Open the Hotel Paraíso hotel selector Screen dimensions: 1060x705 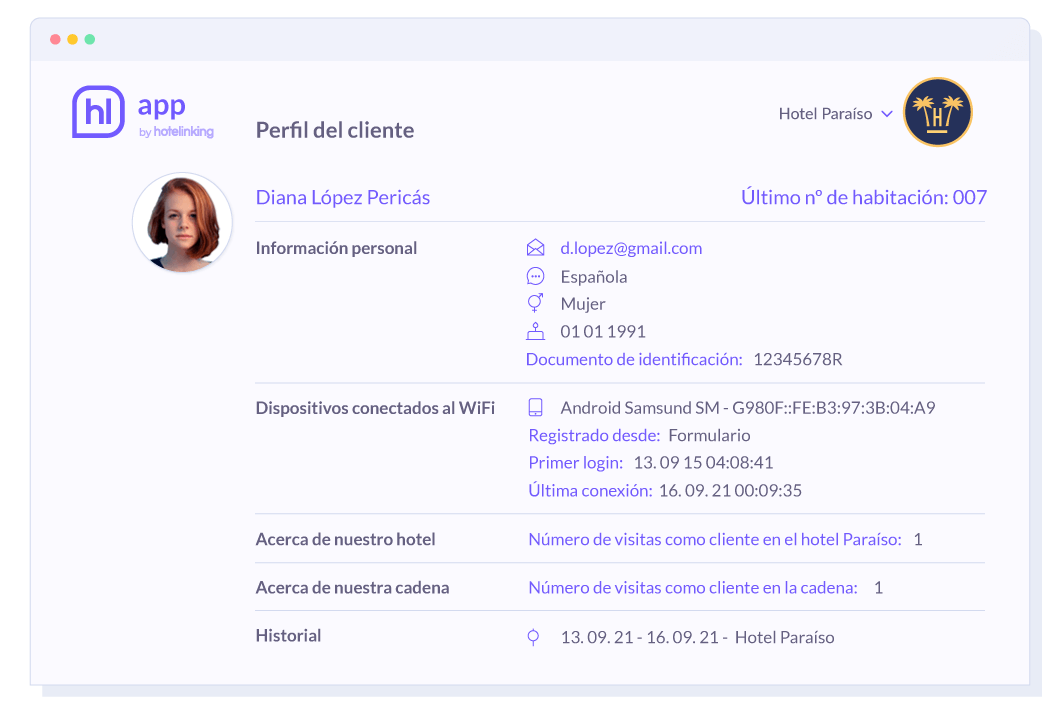[x=836, y=114]
